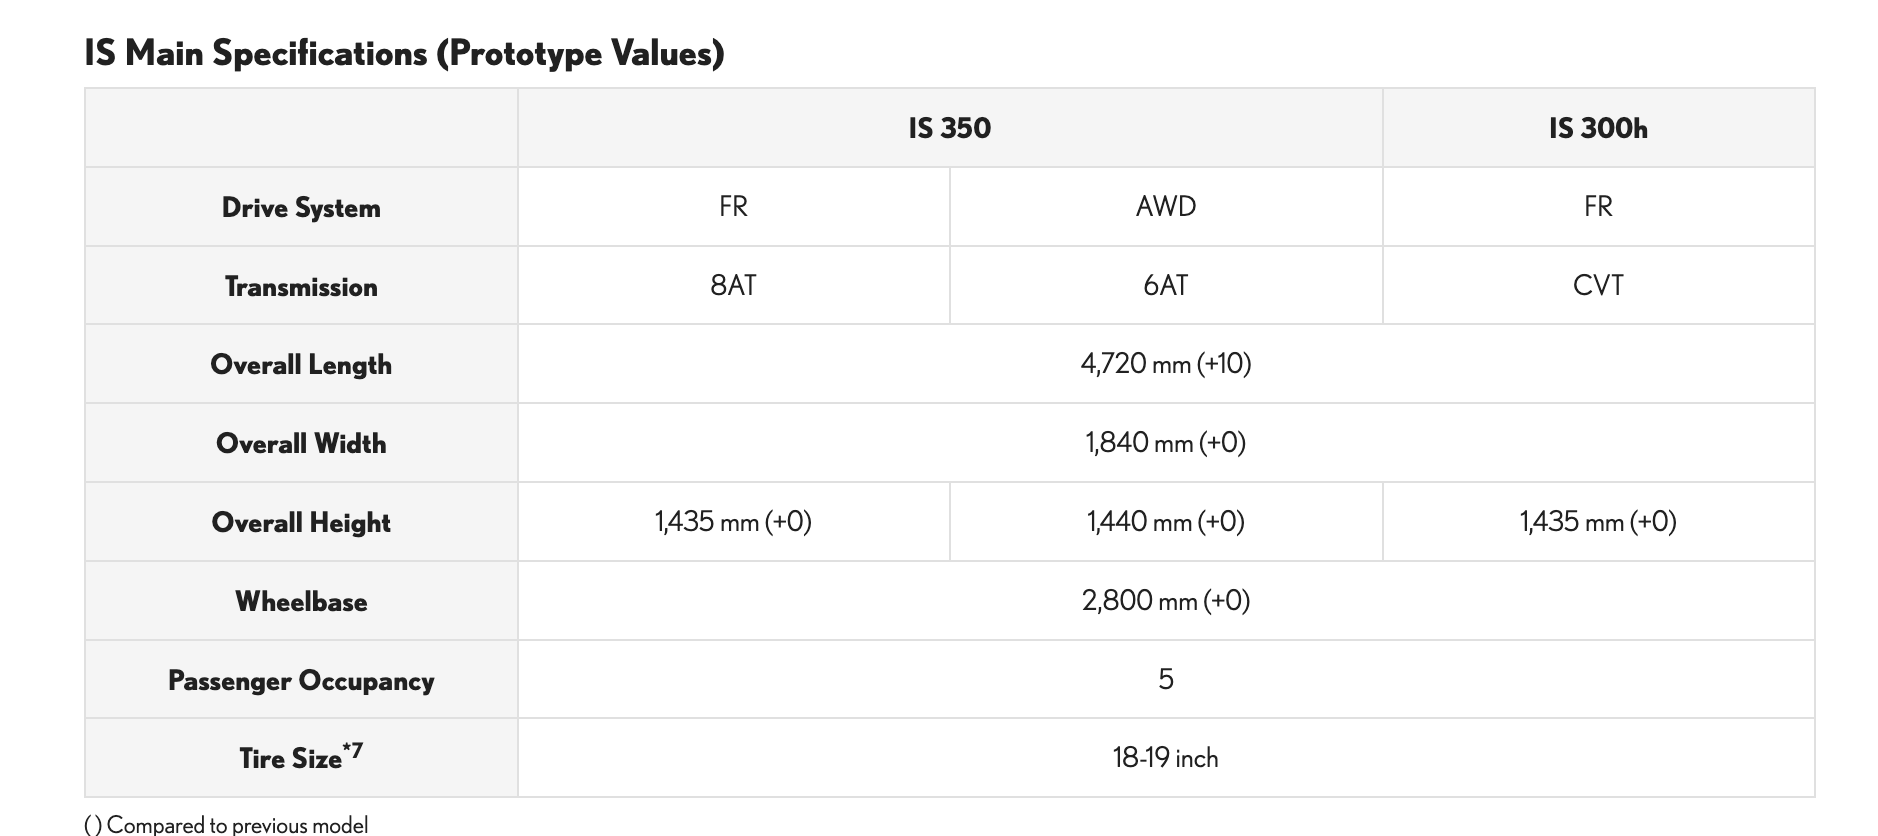Select the 6AT transmission cell

click(x=1165, y=285)
